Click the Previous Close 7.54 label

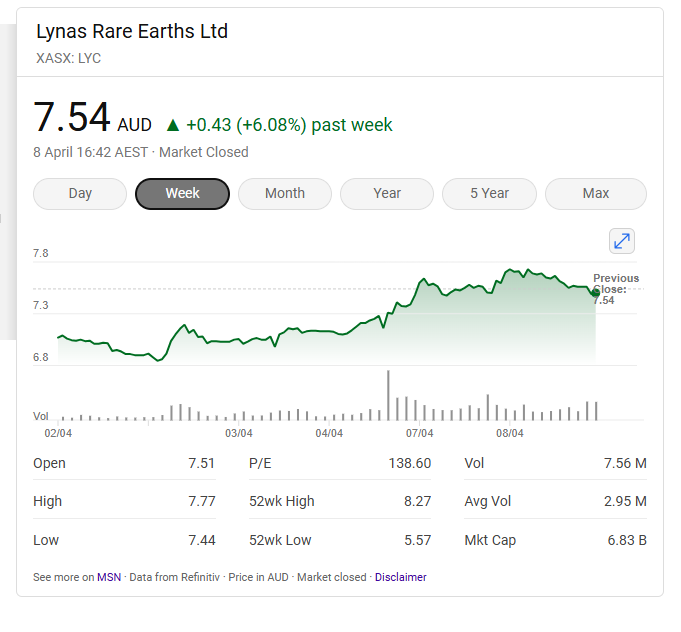pos(616,289)
